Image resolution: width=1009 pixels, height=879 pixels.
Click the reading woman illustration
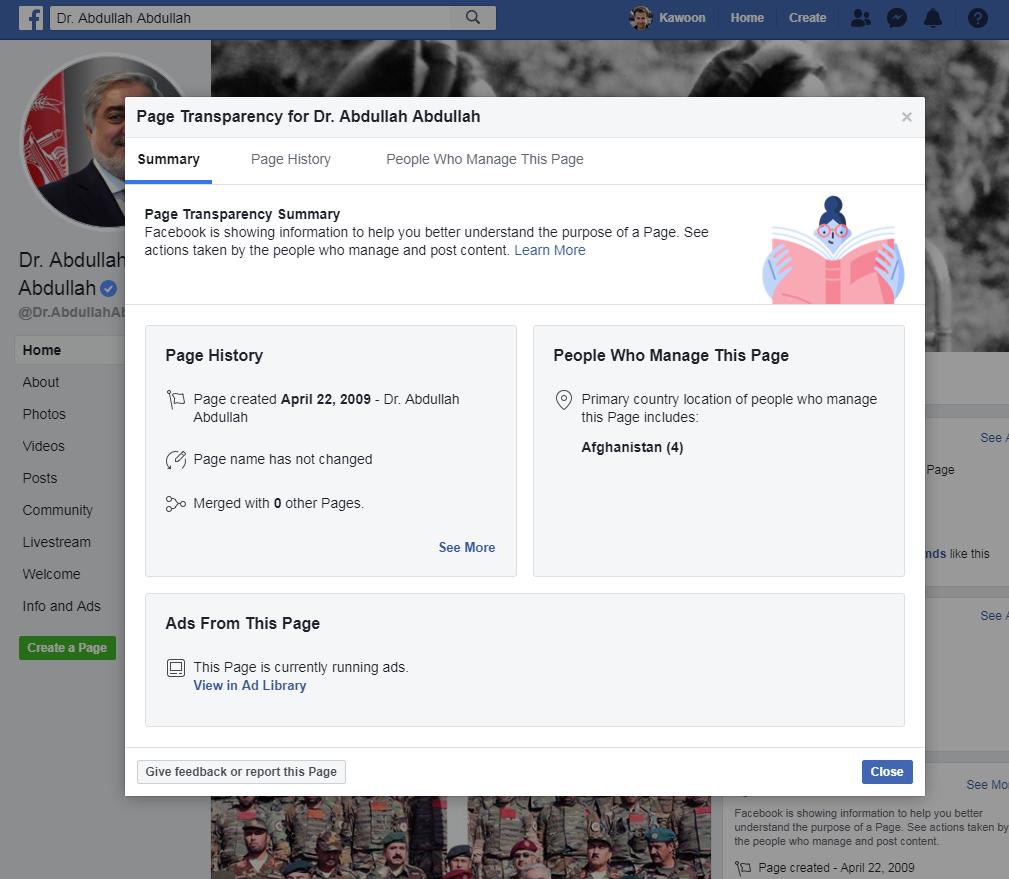point(833,250)
